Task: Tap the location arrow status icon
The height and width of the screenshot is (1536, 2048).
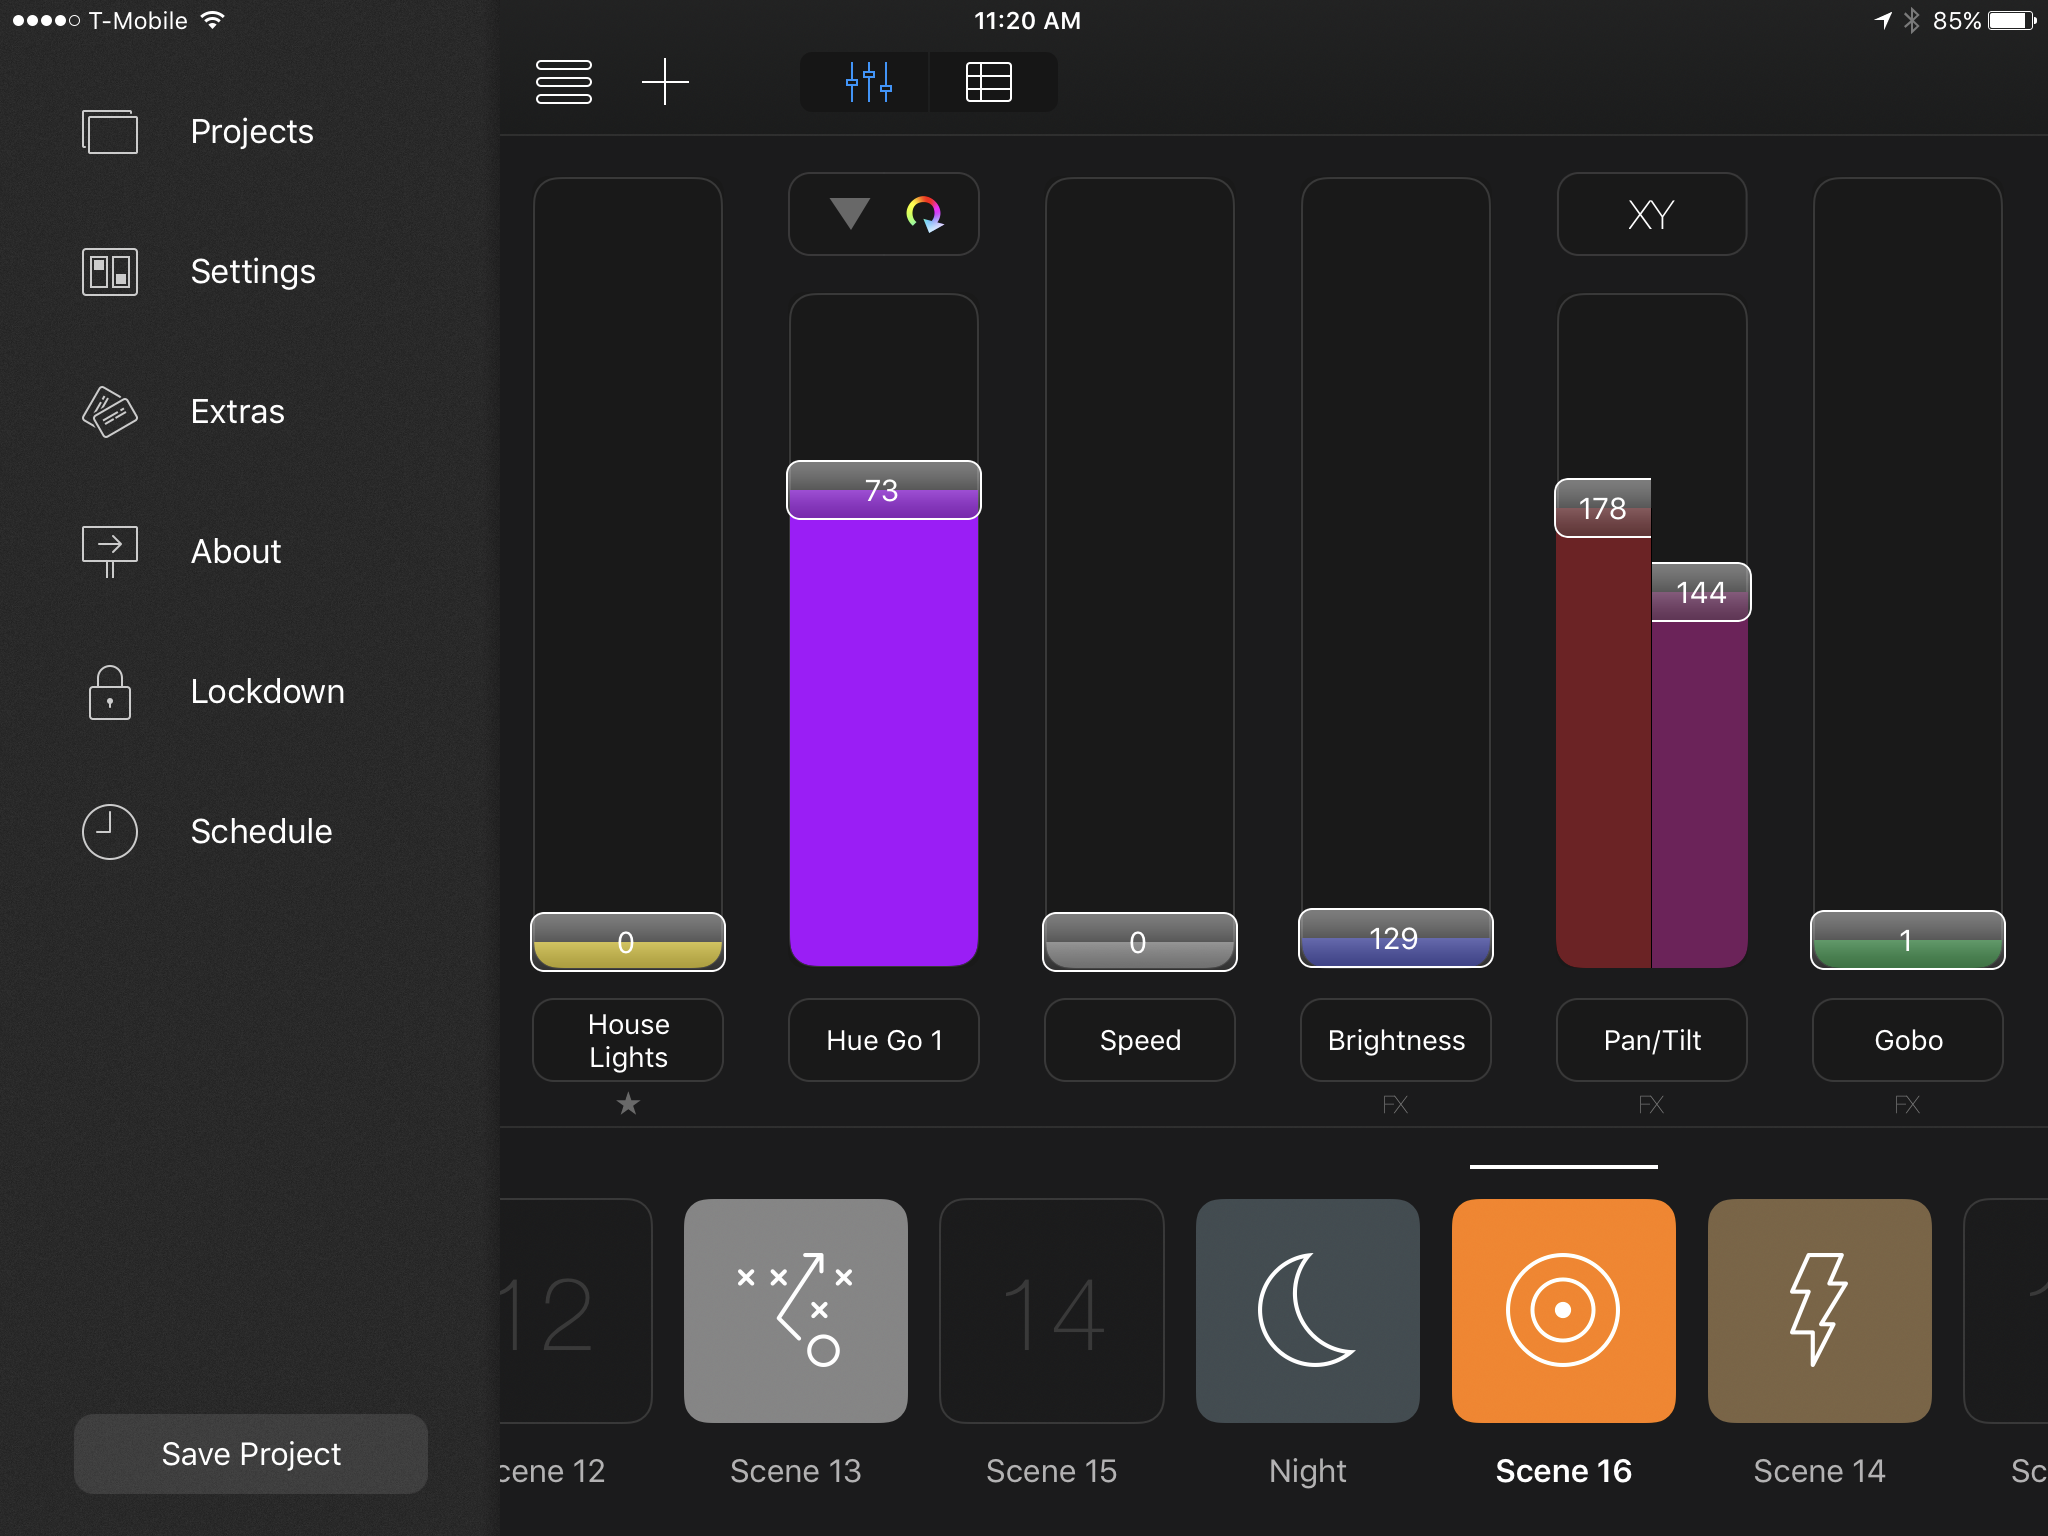Action: tap(1883, 21)
